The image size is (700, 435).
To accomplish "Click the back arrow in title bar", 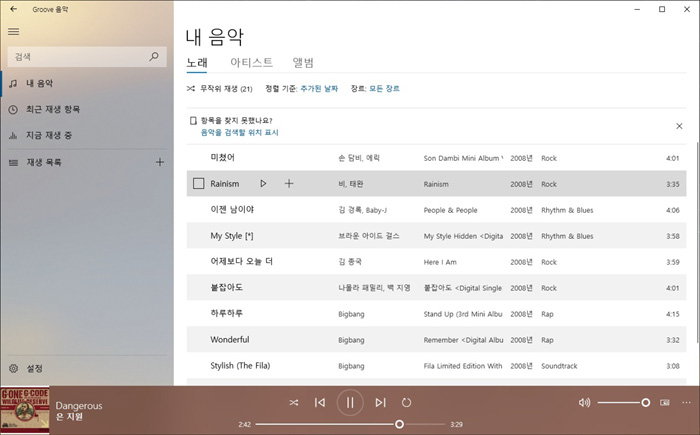I will coord(12,9).
